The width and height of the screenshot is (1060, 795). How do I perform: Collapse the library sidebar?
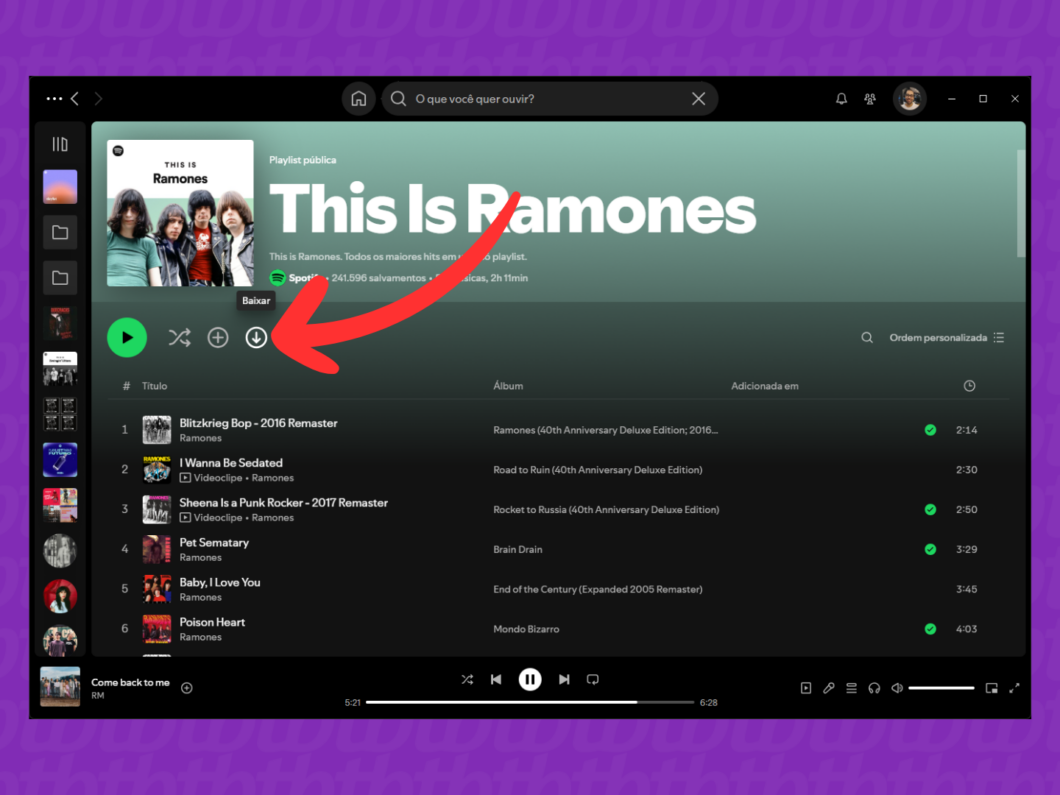[x=60, y=143]
